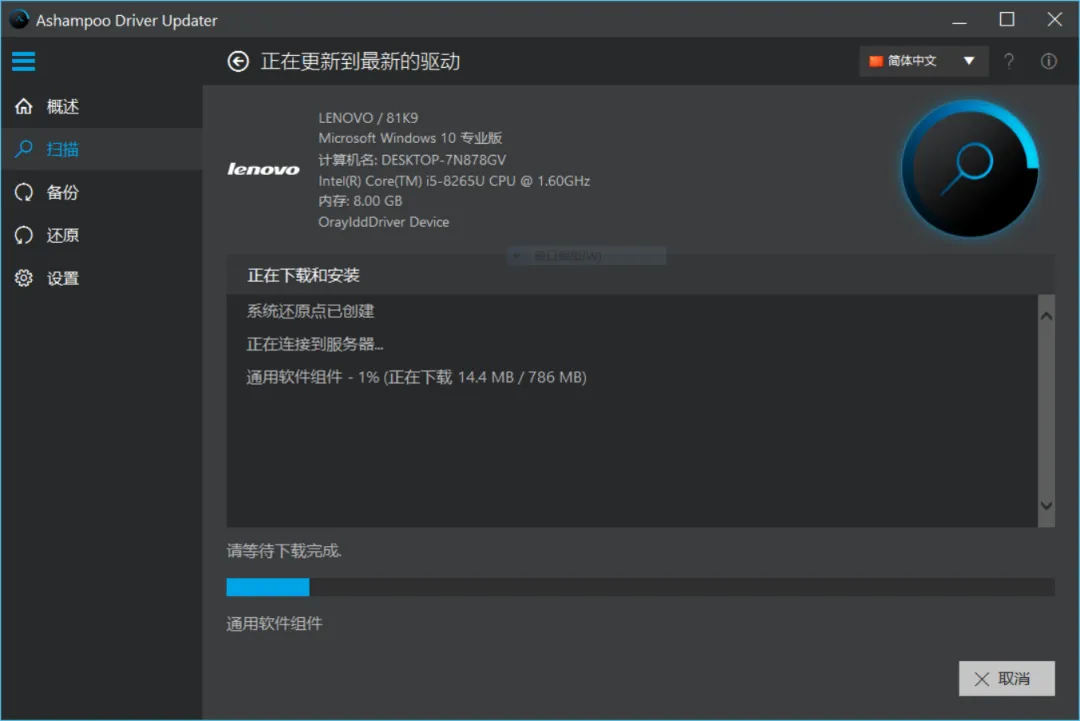Open the hamburger menu icon

pyautogui.click(x=23, y=61)
